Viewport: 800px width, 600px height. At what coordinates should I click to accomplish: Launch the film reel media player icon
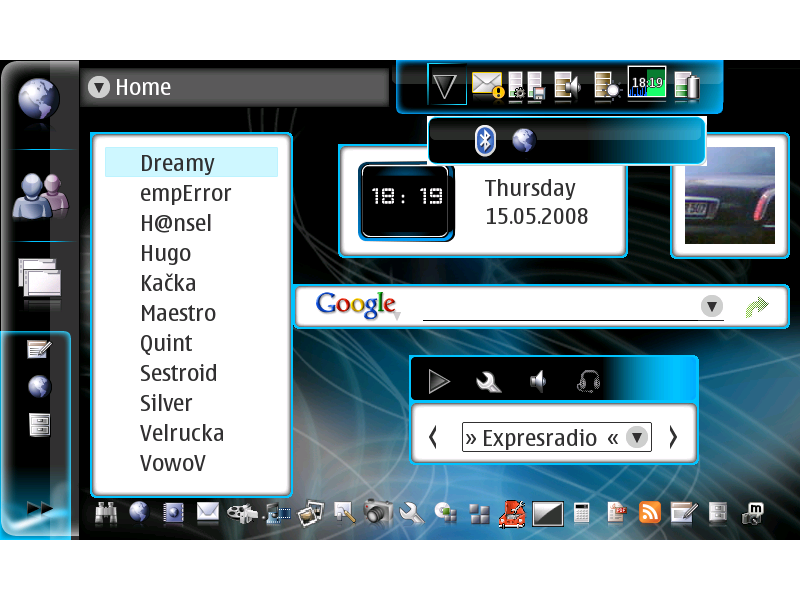click(x=241, y=513)
